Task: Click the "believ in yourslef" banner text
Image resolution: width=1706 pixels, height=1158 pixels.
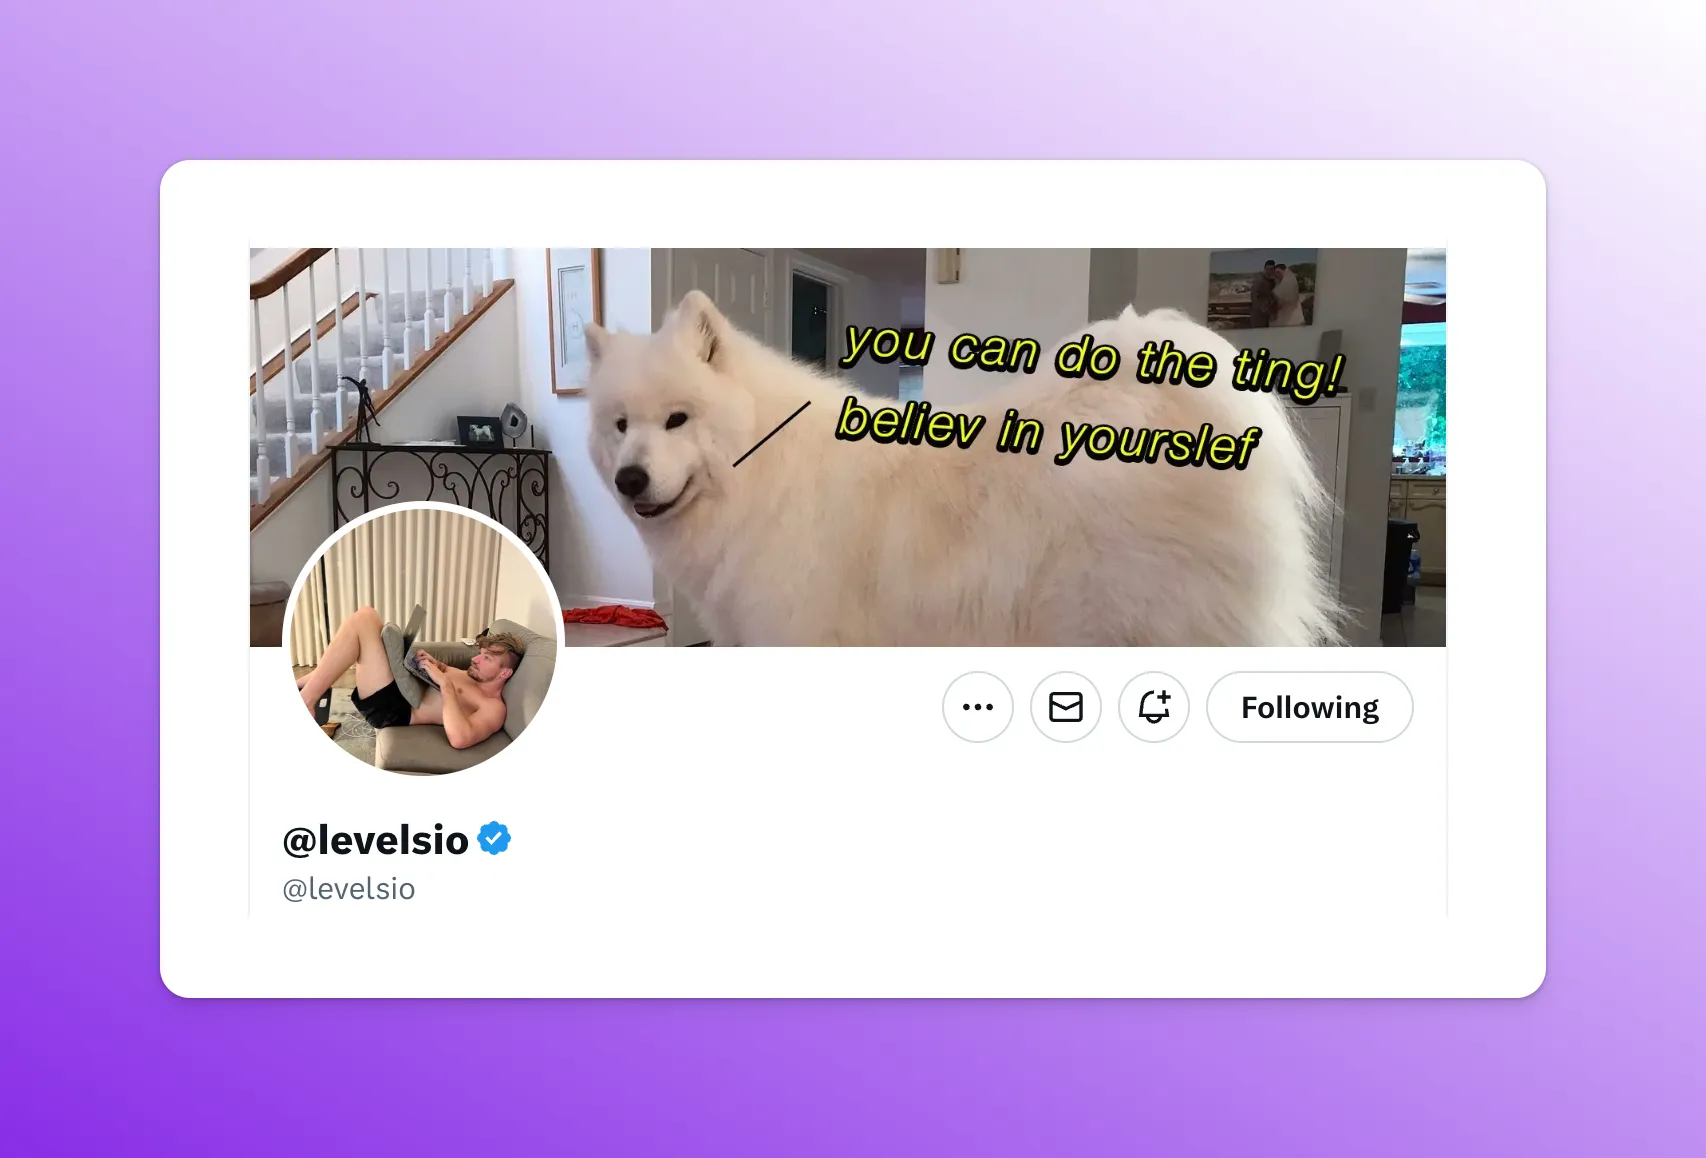Action: click(1047, 432)
